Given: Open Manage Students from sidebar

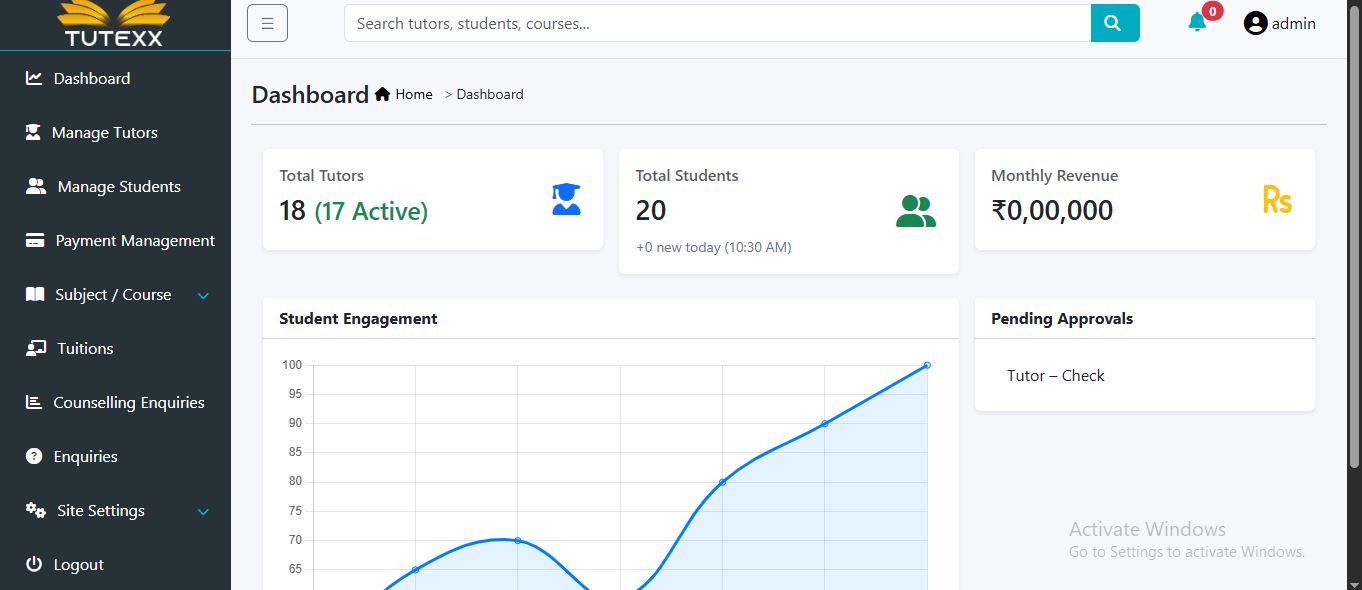Looking at the screenshot, I should (118, 187).
